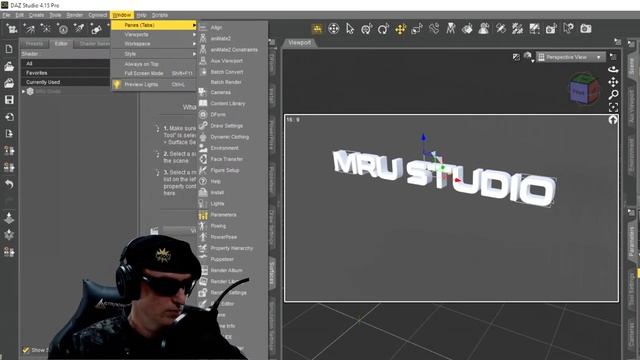Toggle the Show checkbox at bottom left
The height and width of the screenshot is (360, 640).
[x=26, y=350]
